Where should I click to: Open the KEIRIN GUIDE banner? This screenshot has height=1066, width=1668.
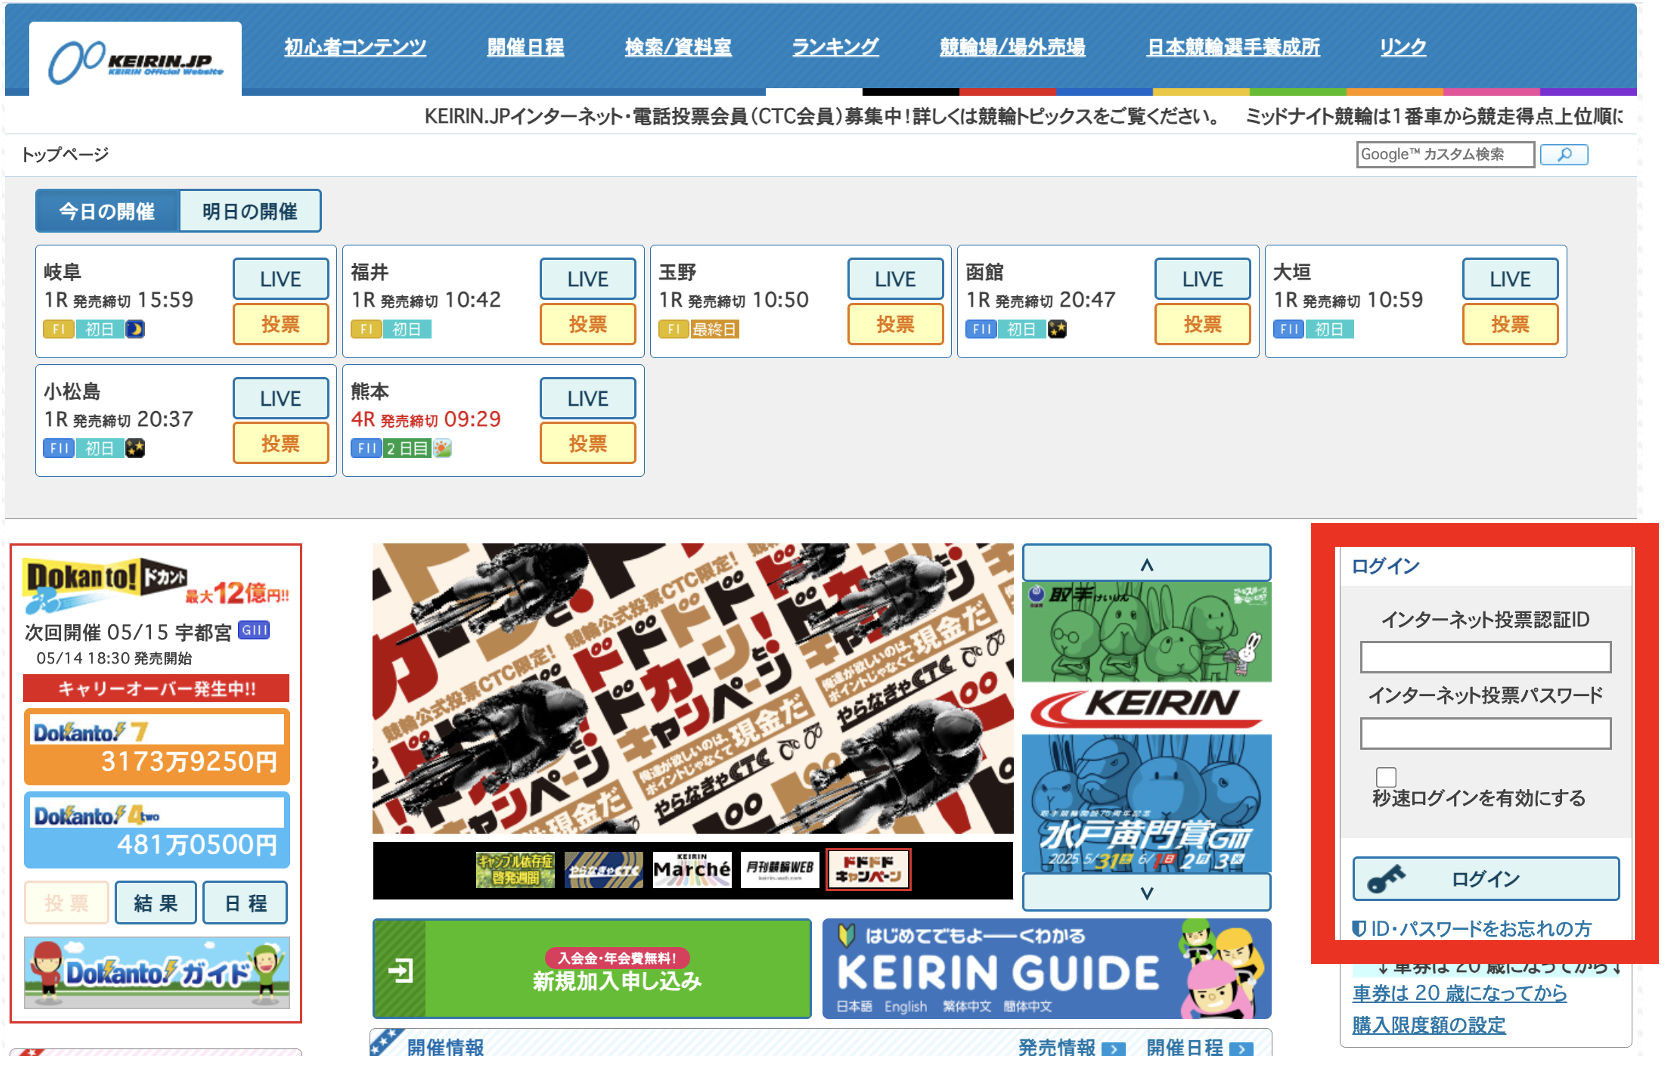1047,969
